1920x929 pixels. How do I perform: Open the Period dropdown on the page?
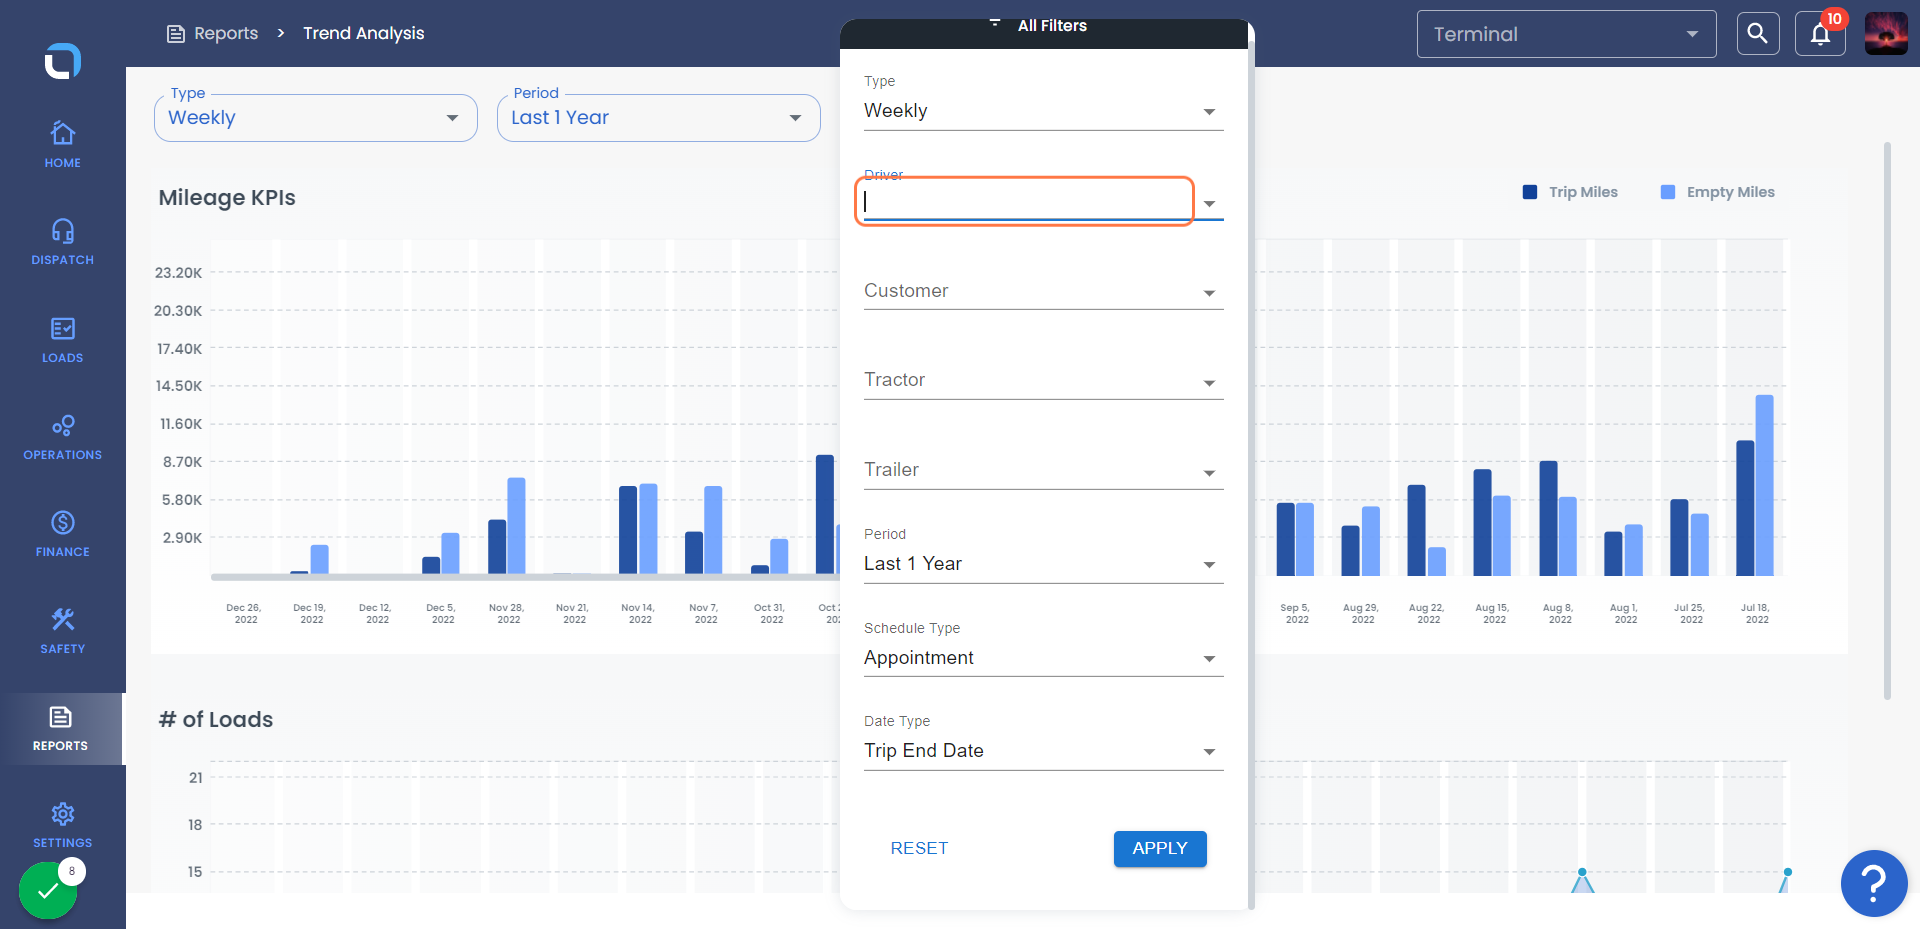pyautogui.click(x=658, y=118)
